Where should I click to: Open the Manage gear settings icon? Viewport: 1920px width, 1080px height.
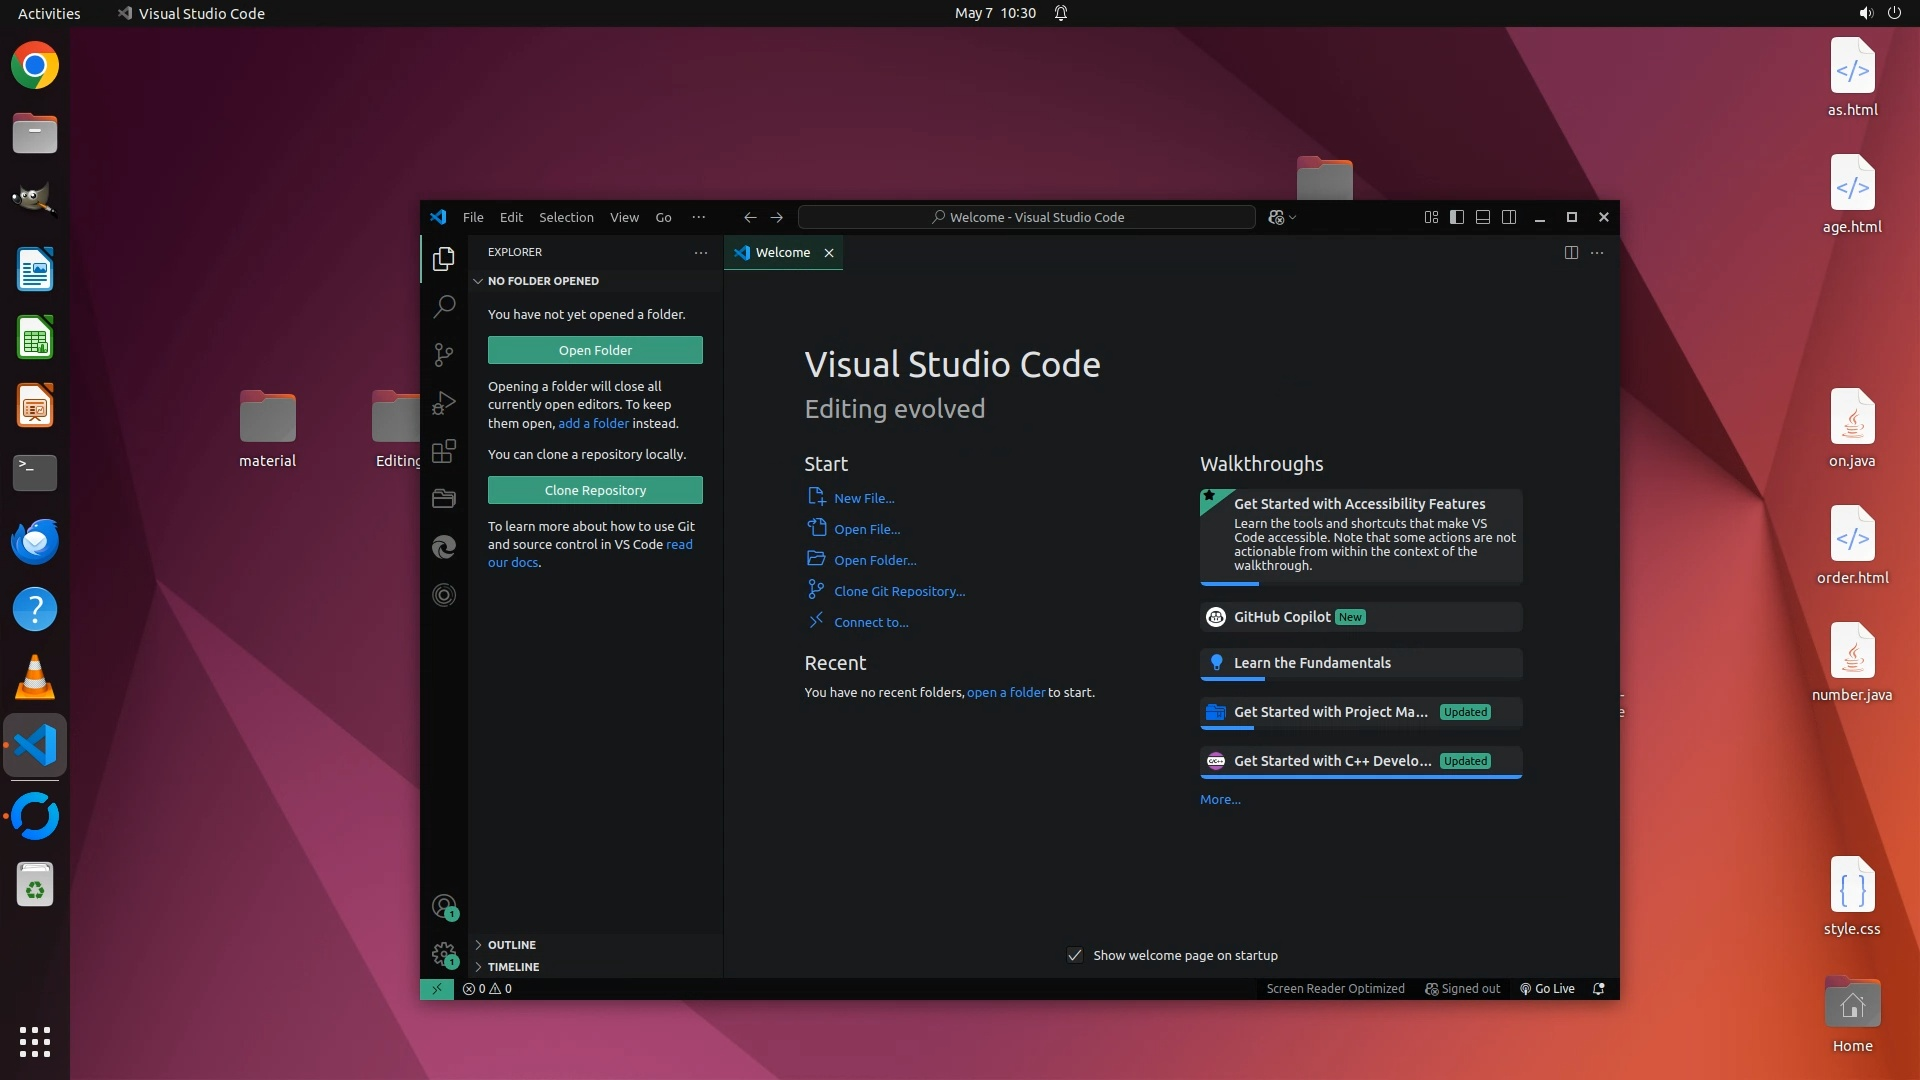click(x=444, y=954)
